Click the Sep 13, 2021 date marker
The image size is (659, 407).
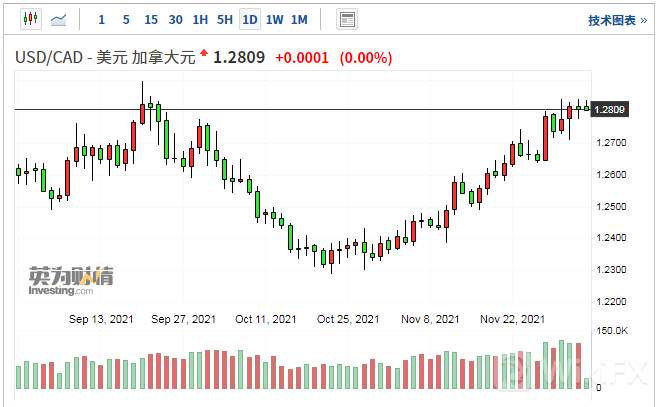(101, 319)
